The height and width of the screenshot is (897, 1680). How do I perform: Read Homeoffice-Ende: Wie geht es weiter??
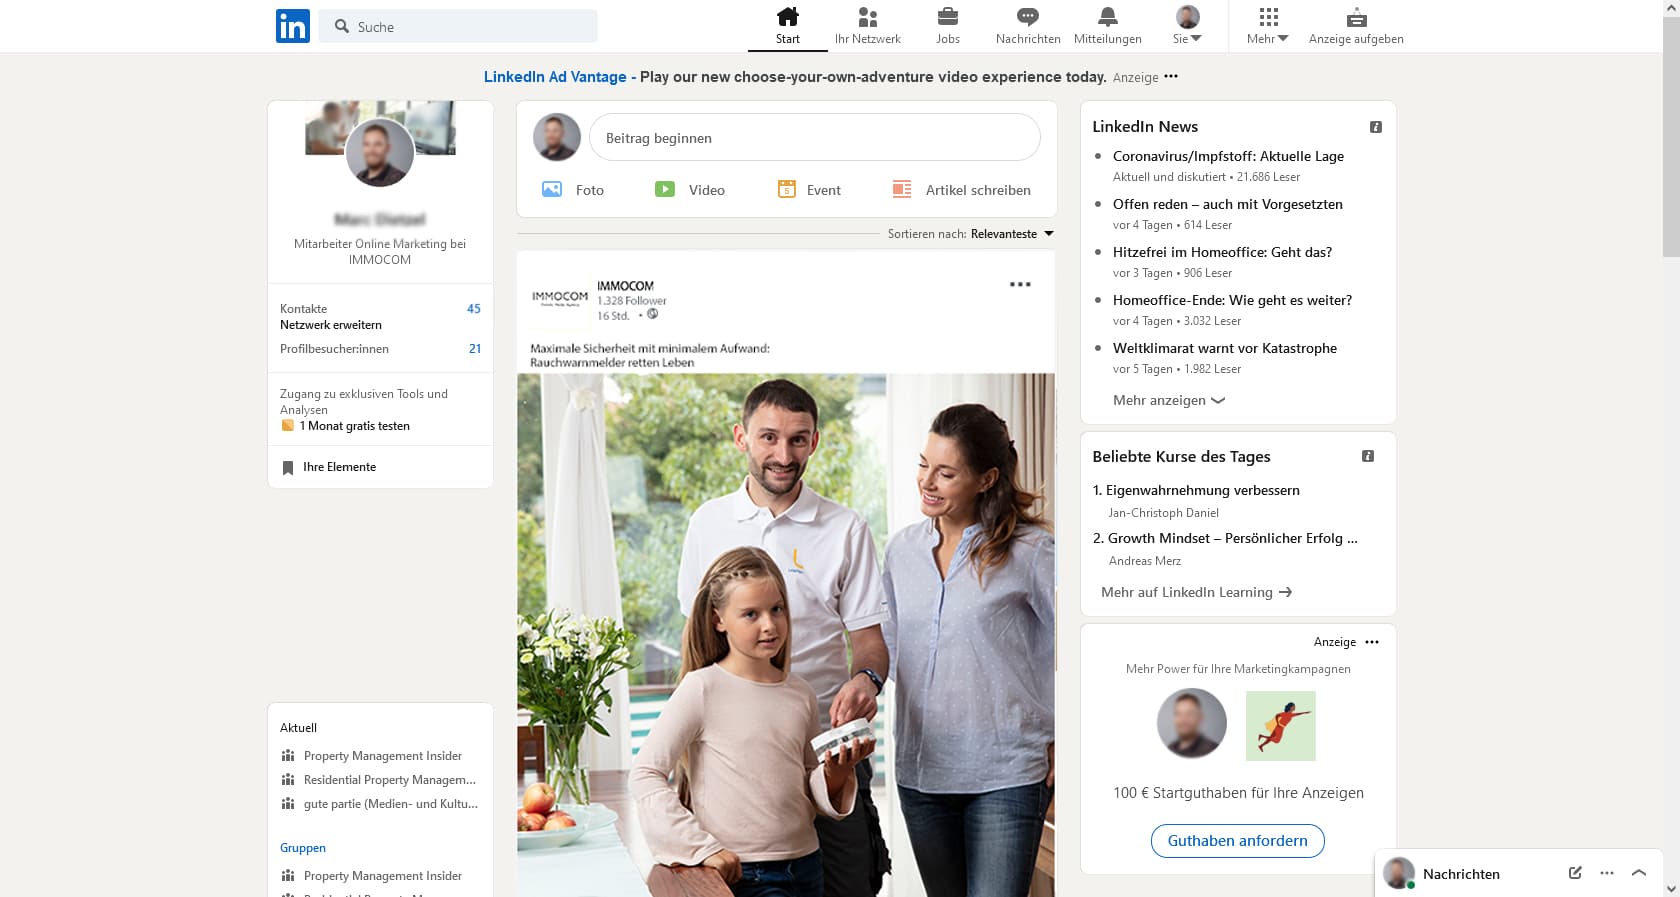click(1232, 300)
